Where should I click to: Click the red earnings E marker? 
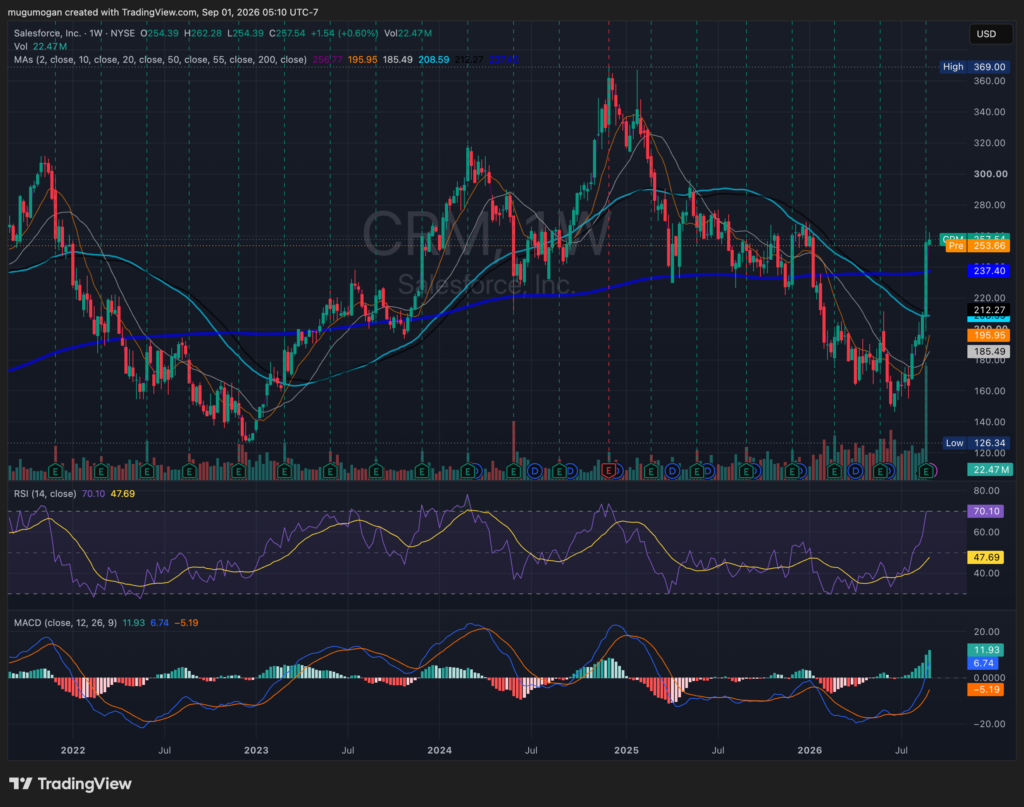tap(609, 470)
